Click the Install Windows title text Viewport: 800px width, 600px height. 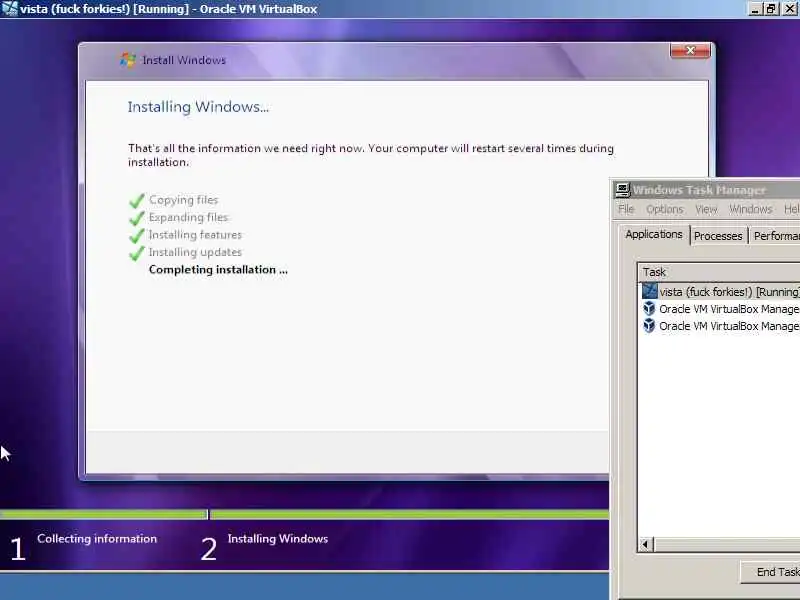(184, 60)
